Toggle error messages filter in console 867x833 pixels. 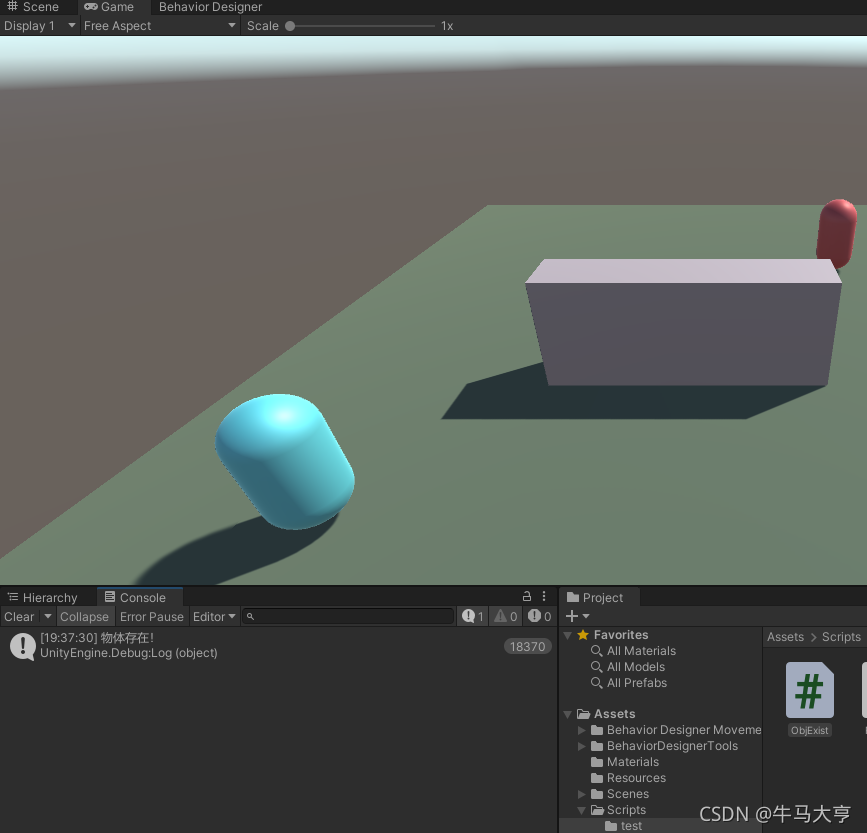pyautogui.click(x=539, y=616)
